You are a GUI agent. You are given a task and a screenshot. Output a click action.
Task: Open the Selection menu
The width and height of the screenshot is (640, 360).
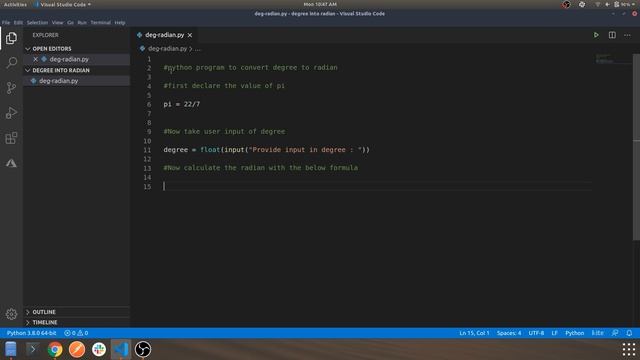click(x=38, y=23)
